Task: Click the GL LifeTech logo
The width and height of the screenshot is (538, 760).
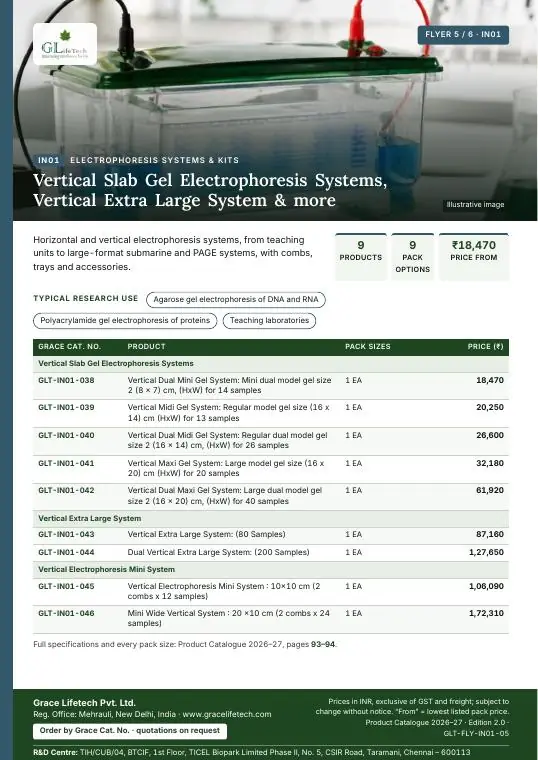Action: (65, 44)
